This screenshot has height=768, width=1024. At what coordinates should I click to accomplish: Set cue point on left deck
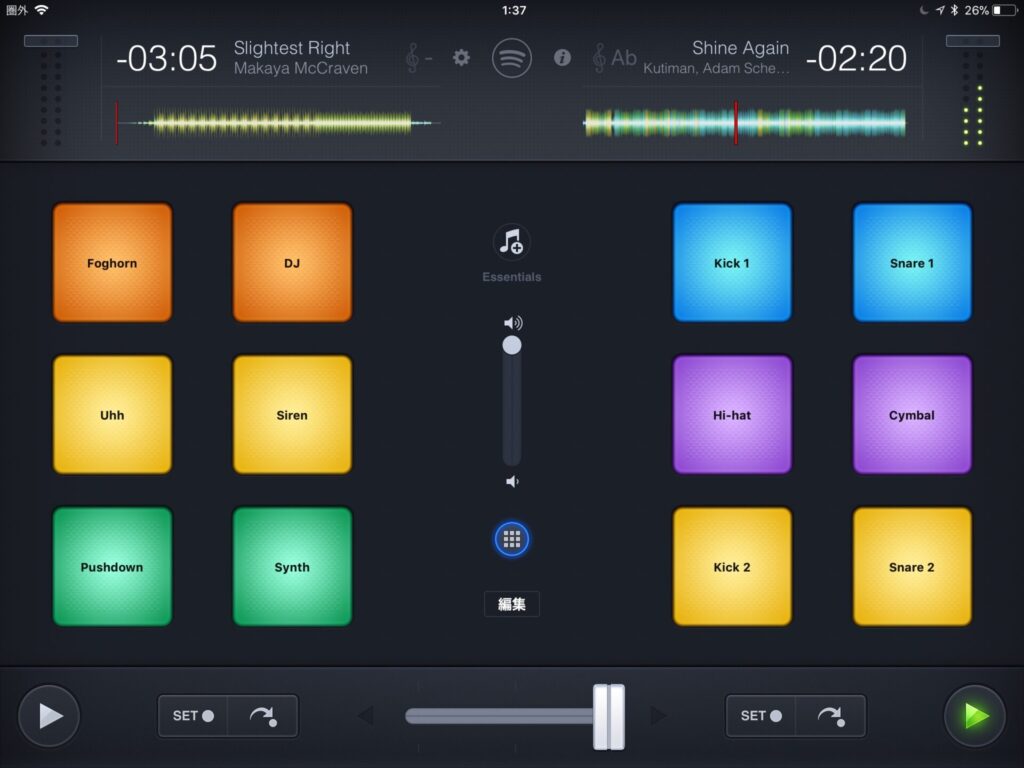coord(193,716)
